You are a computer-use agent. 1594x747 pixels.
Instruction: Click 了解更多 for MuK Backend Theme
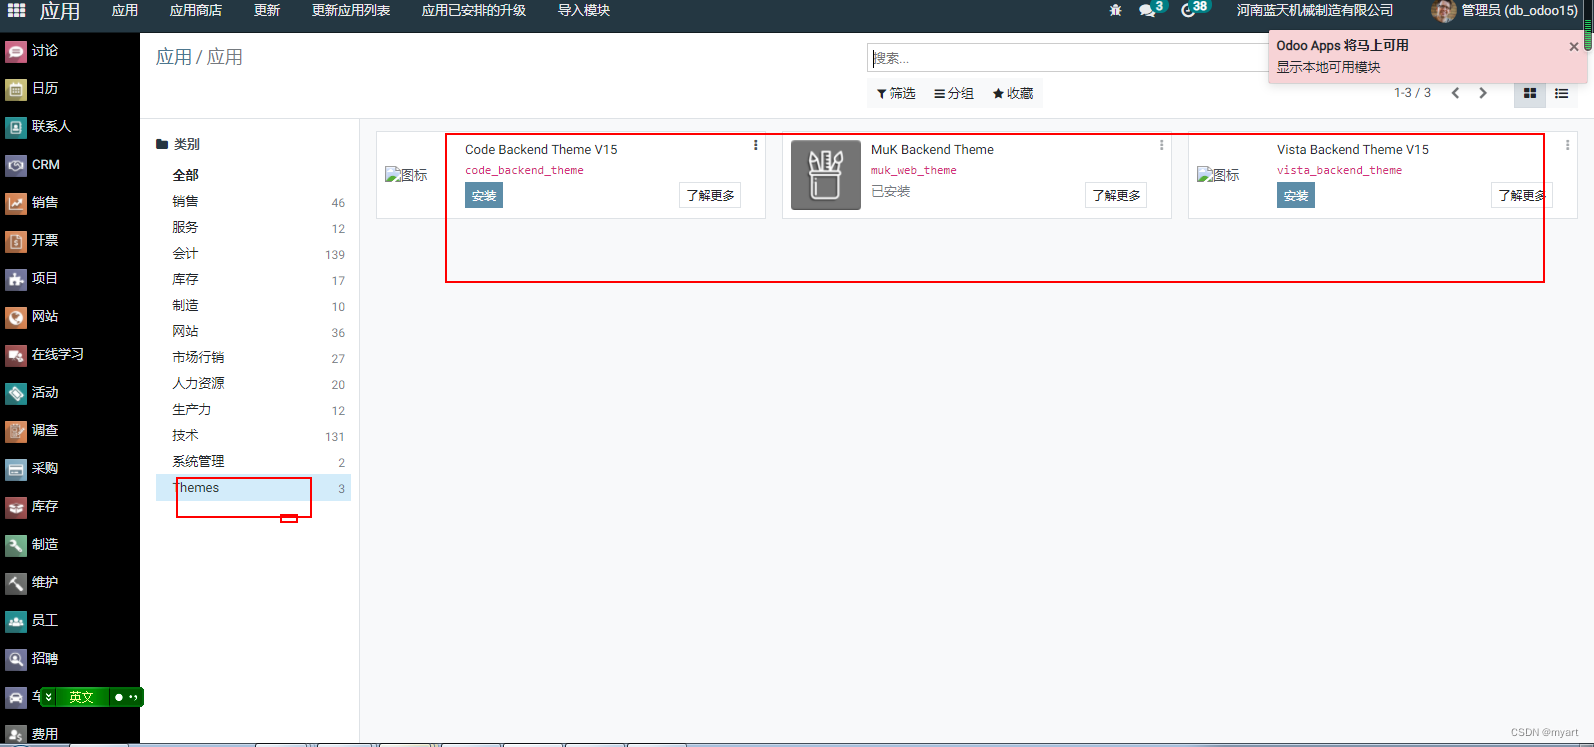point(1116,195)
